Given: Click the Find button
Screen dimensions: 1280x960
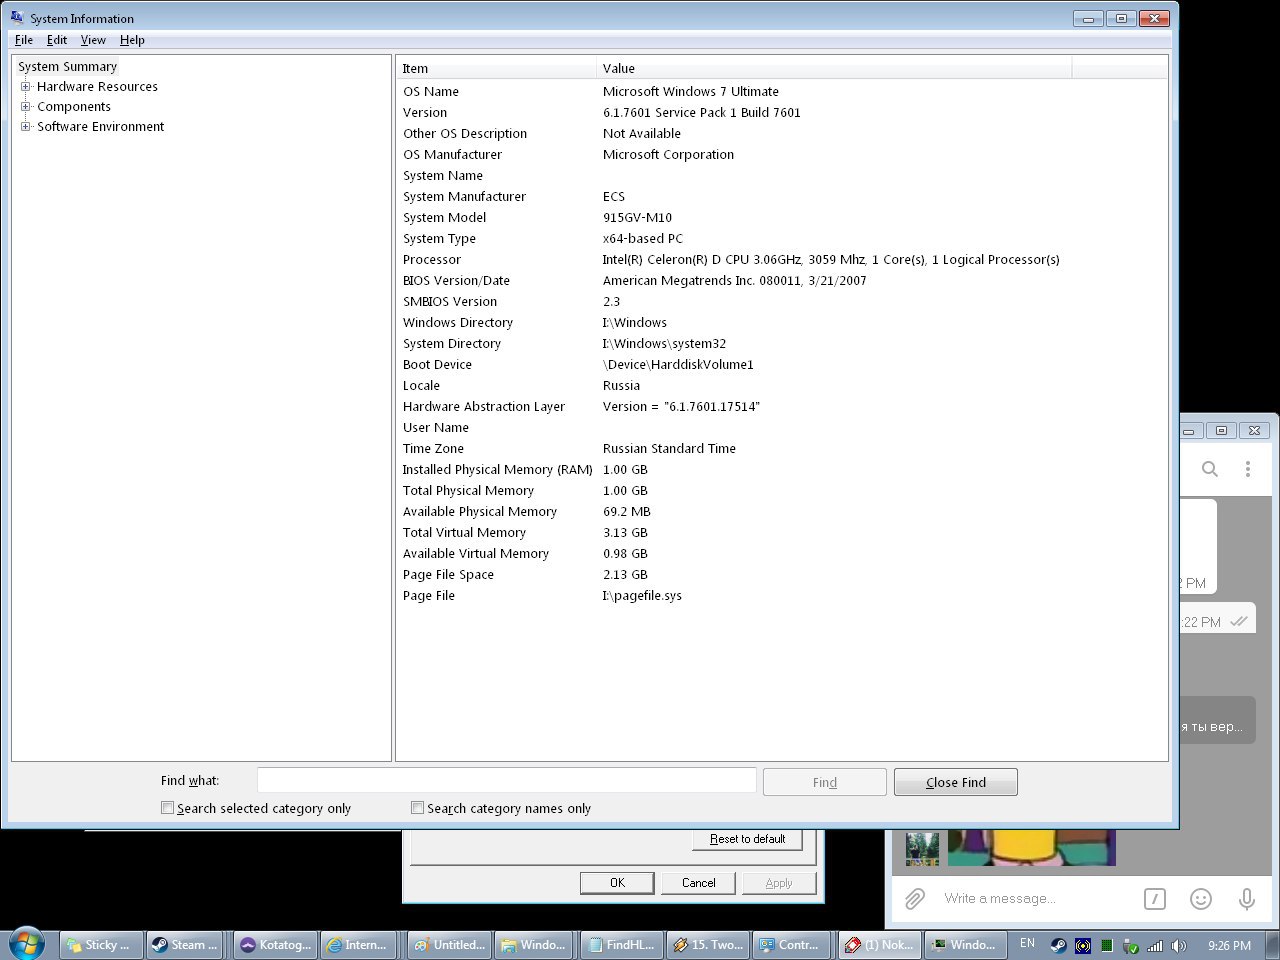Looking at the screenshot, I should click(x=825, y=782).
